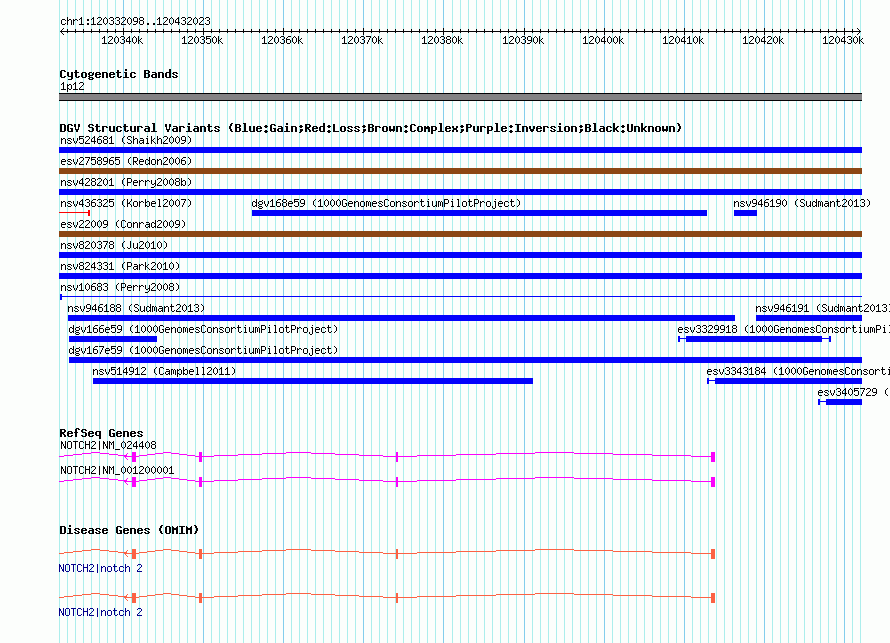Select the esv3405729 variant bar

coord(840,401)
